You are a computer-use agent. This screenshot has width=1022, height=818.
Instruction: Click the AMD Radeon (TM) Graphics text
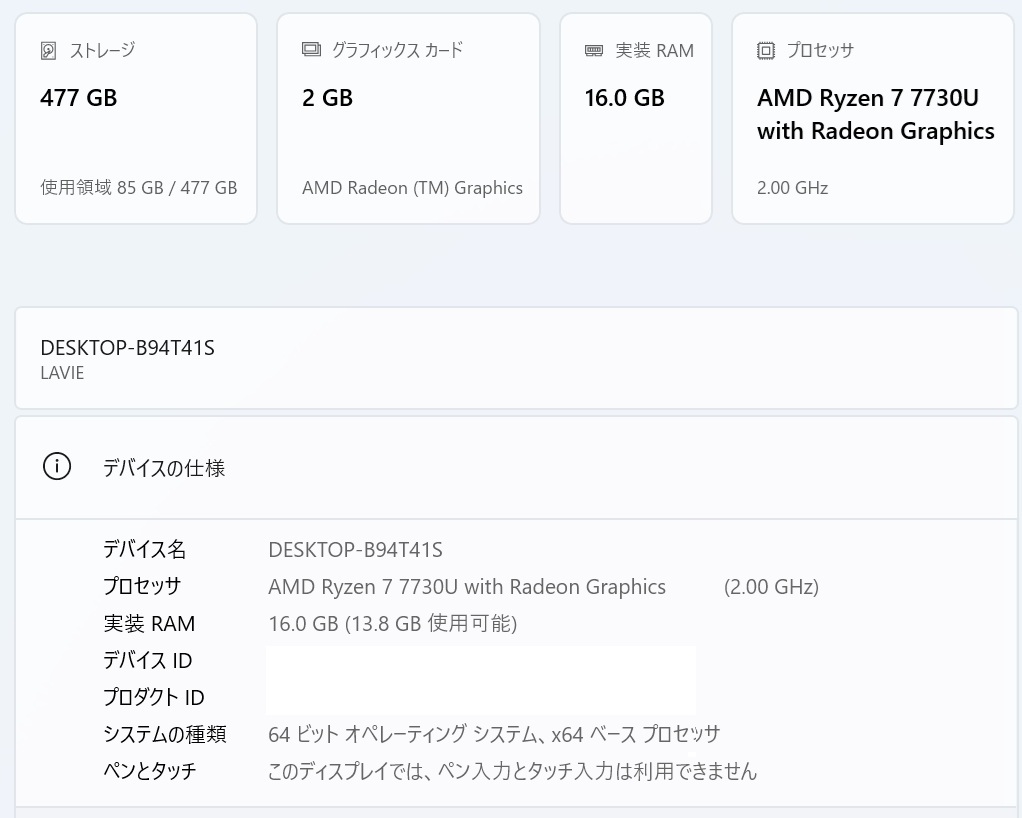point(413,188)
